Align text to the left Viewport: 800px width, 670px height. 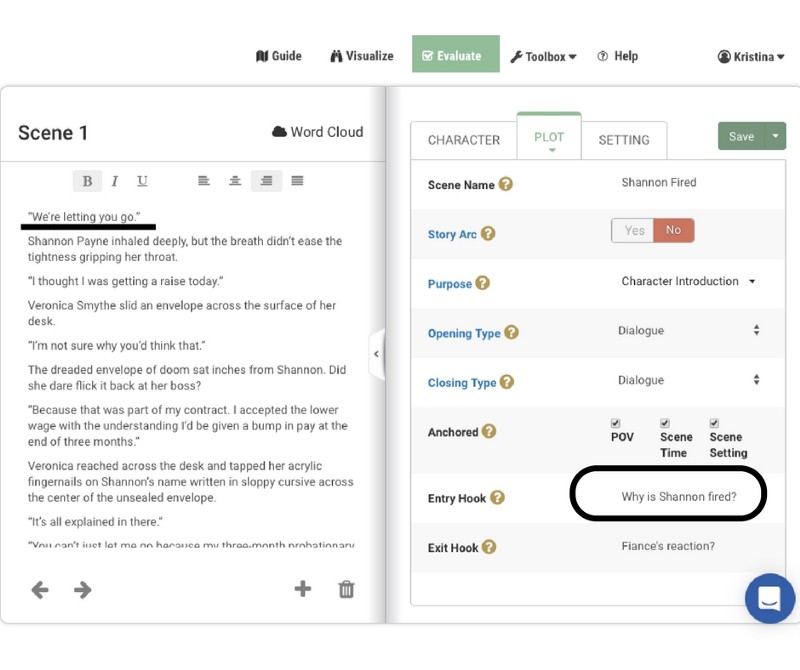click(204, 181)
